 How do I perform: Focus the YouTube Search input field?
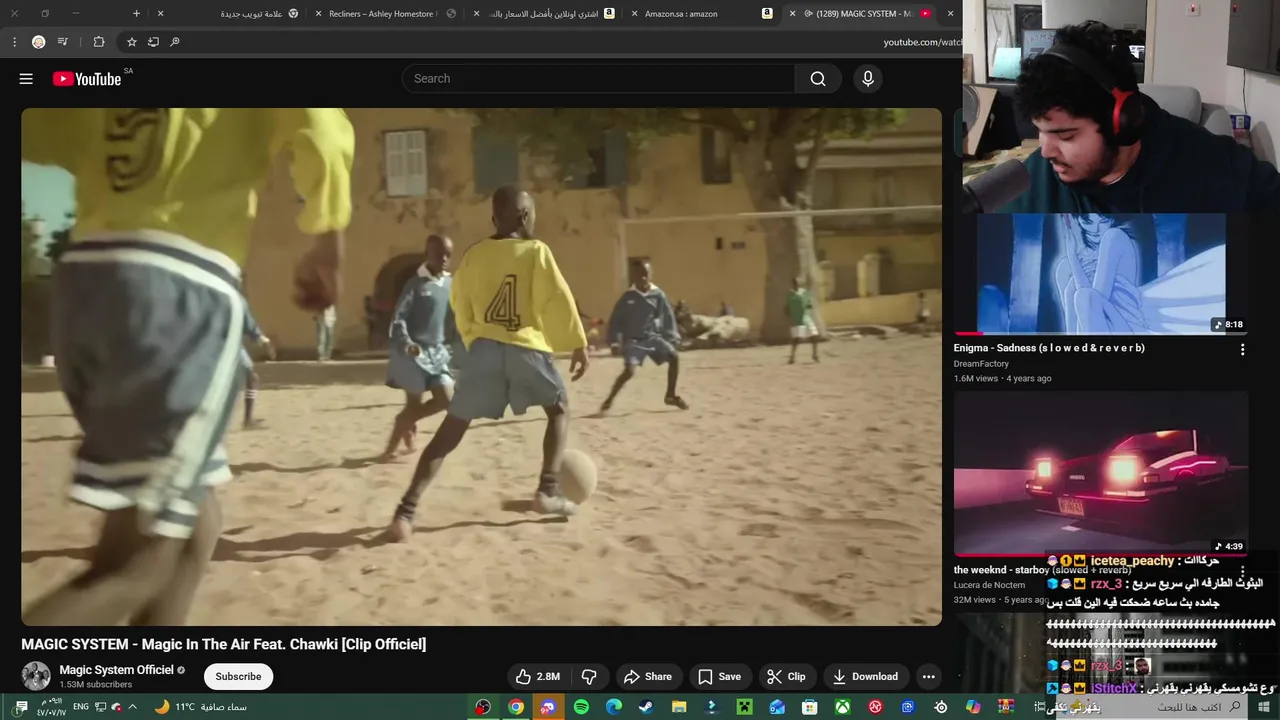600,79
